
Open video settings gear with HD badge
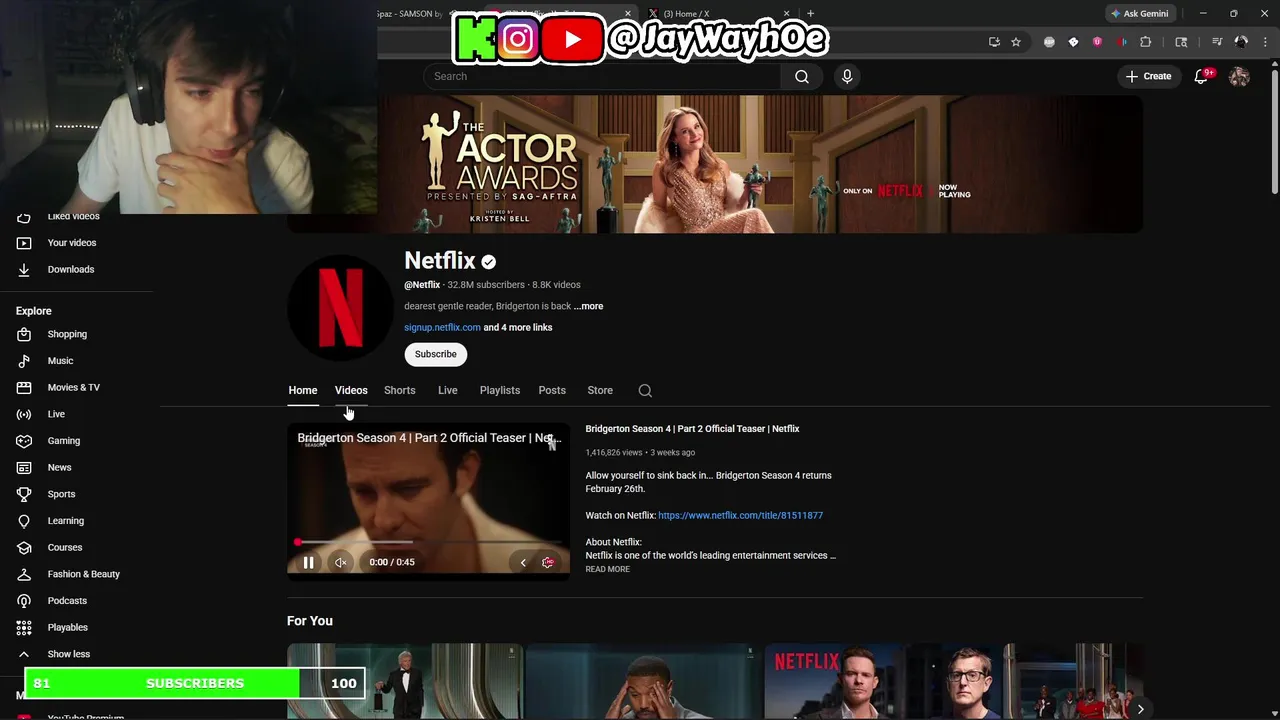(x=548, y=562)
